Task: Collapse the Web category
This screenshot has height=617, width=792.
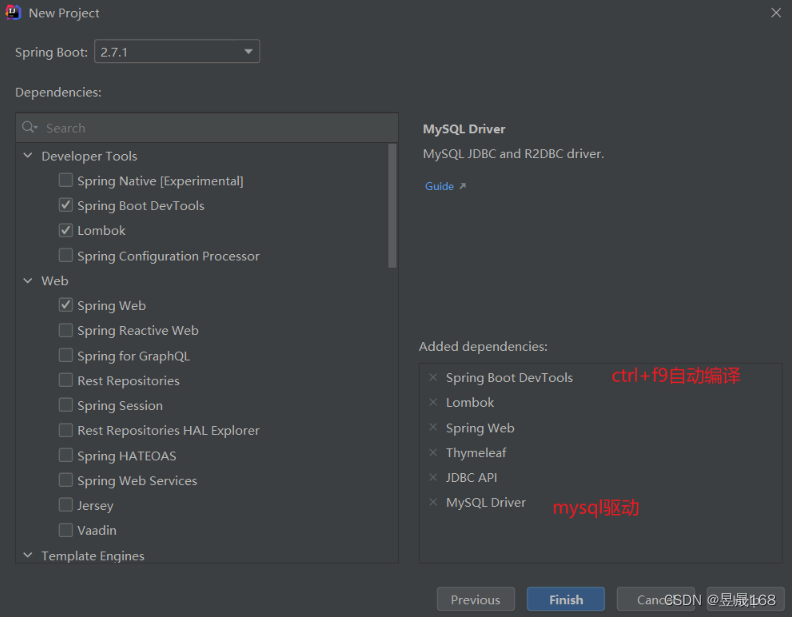Action: click(x=28, y=280)
